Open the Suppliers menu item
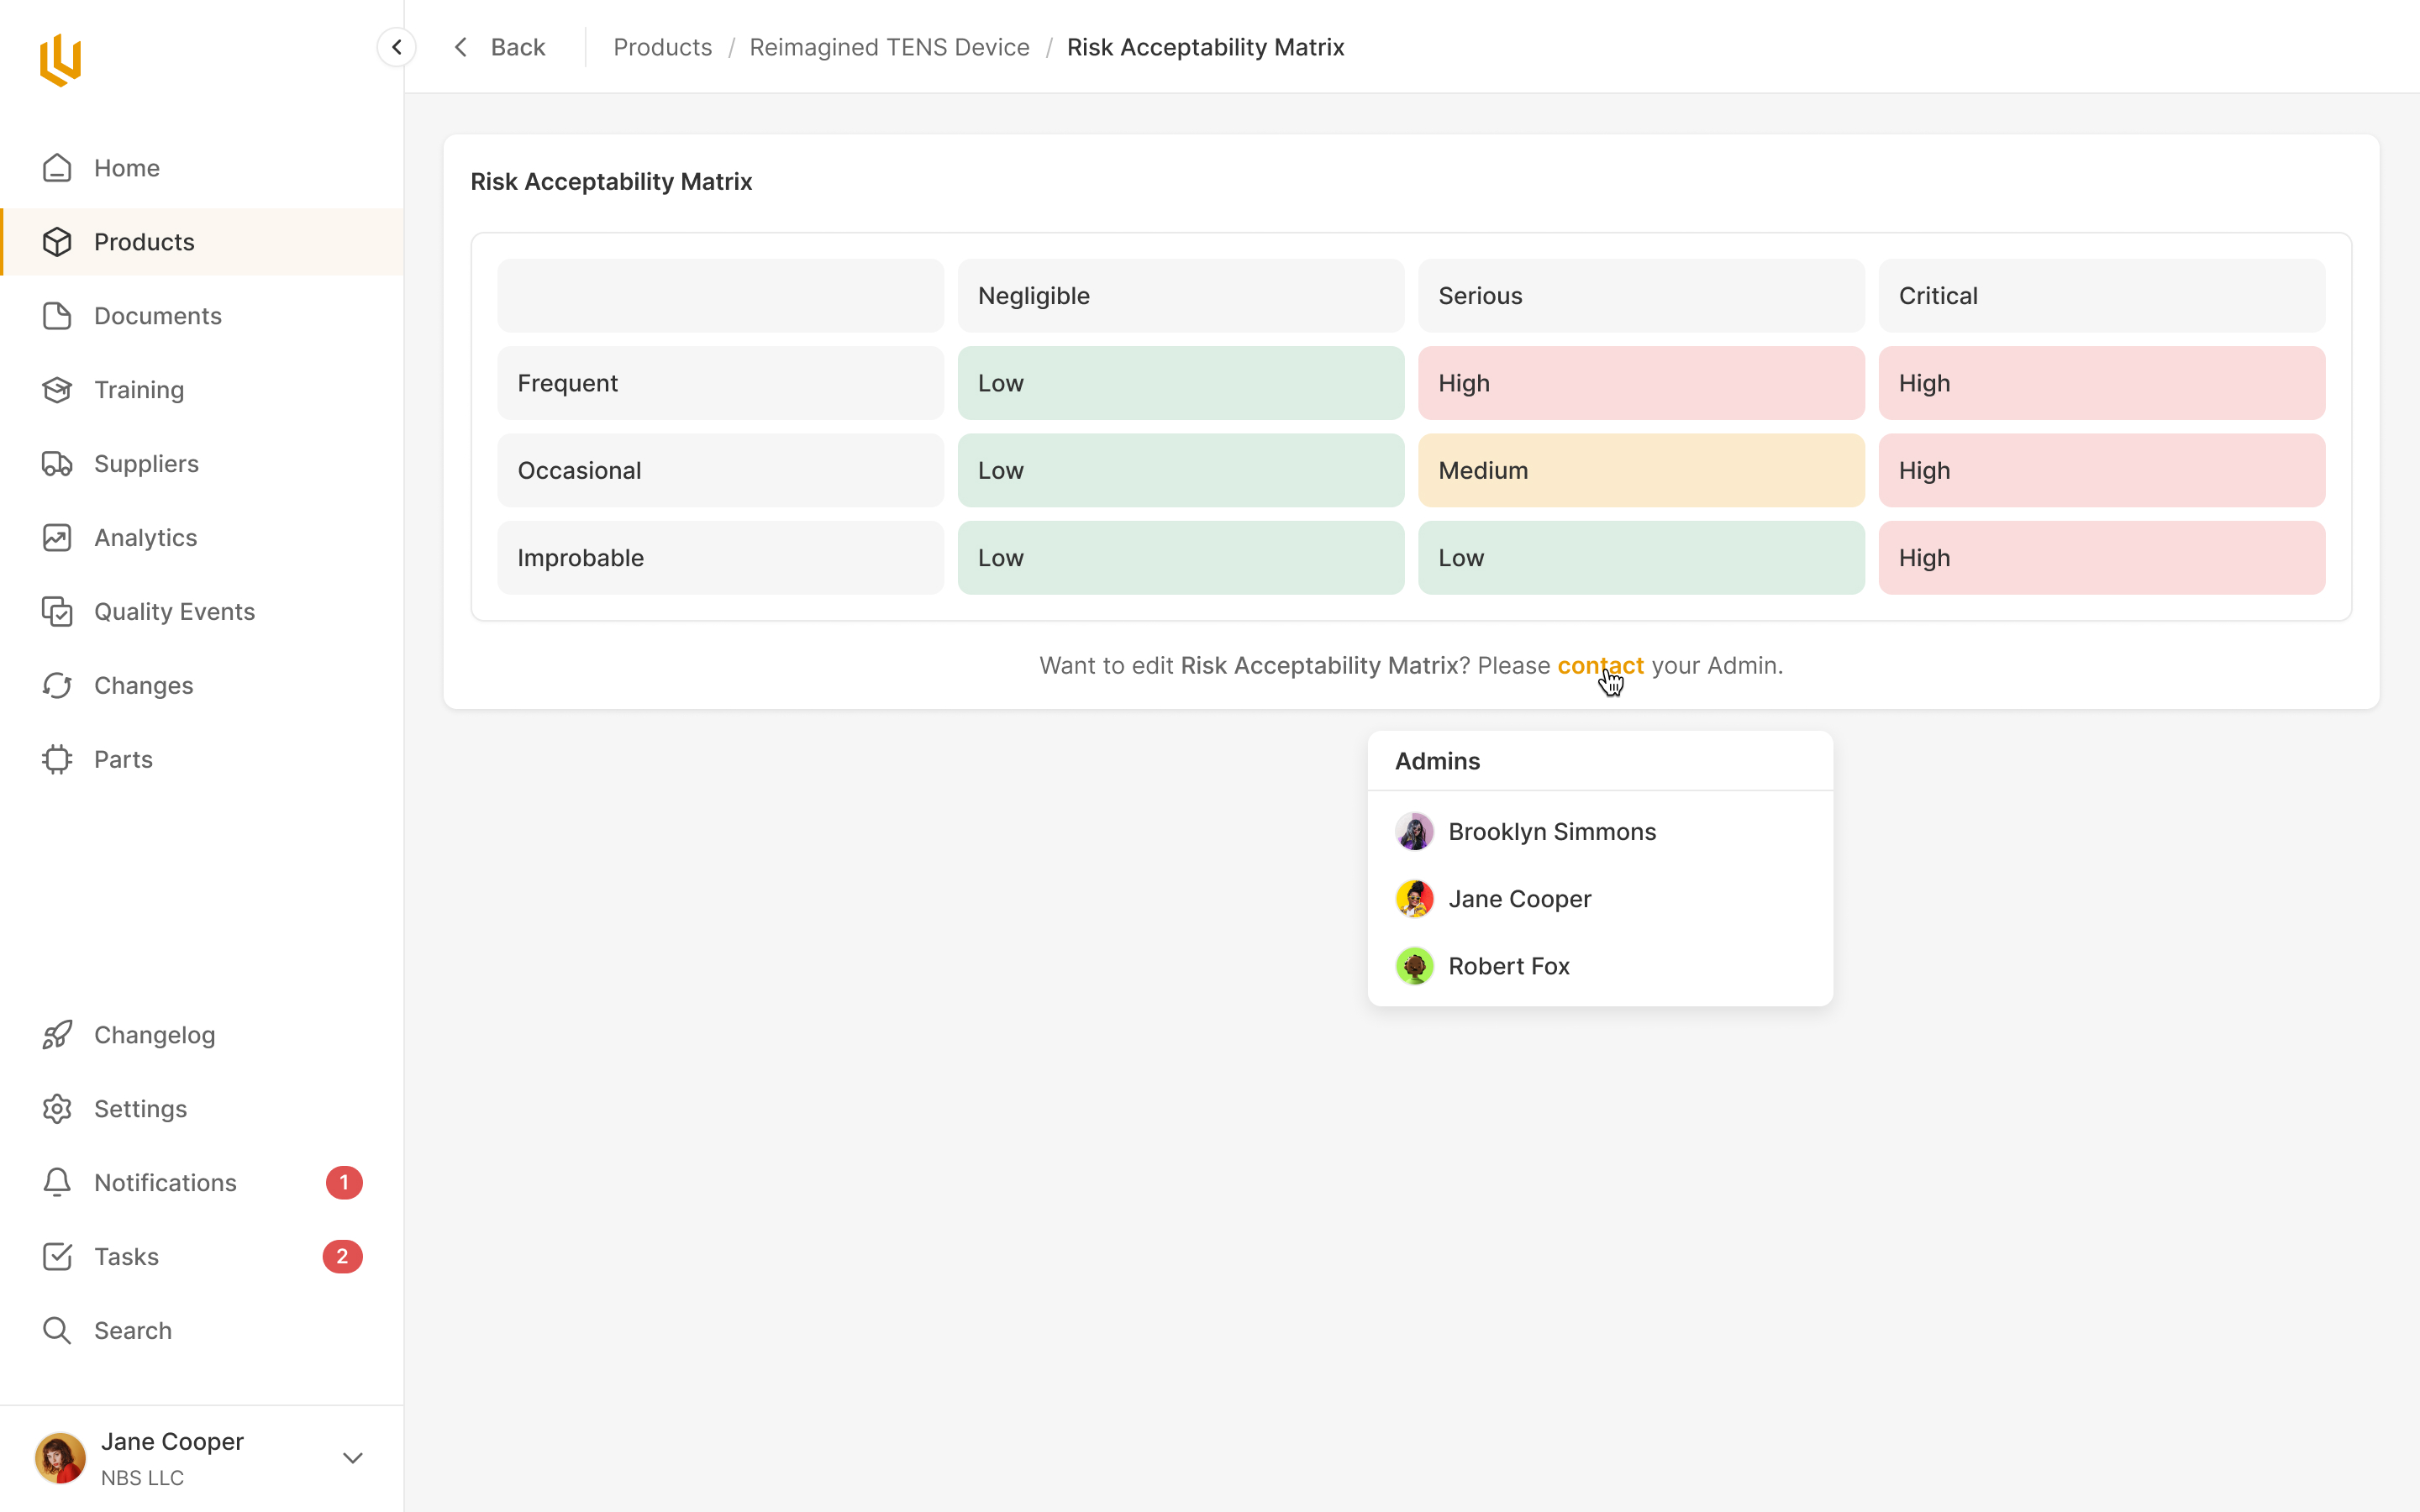The width and height of the screenshot is (2420, 1512). point(202,464)
